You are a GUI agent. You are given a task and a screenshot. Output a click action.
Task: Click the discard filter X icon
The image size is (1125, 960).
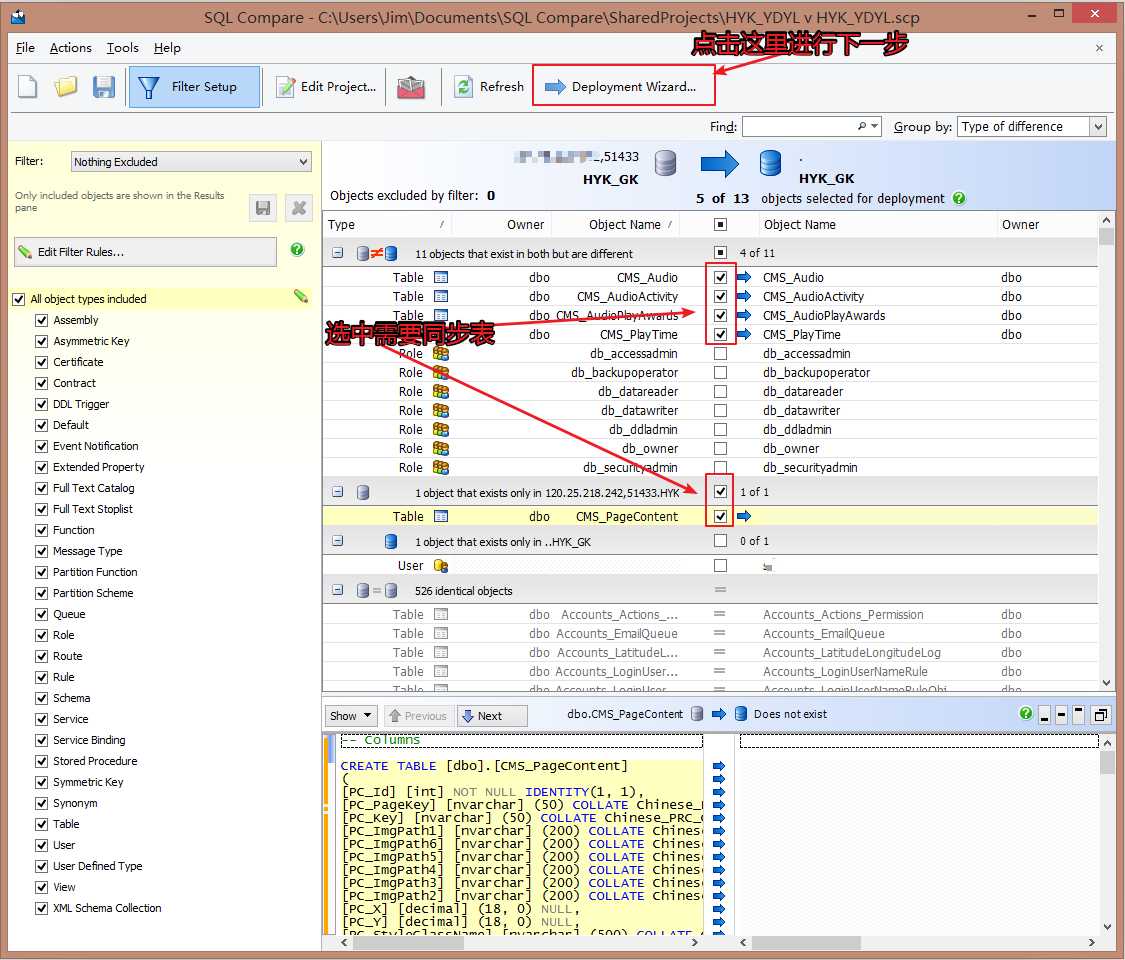[298, 208]
